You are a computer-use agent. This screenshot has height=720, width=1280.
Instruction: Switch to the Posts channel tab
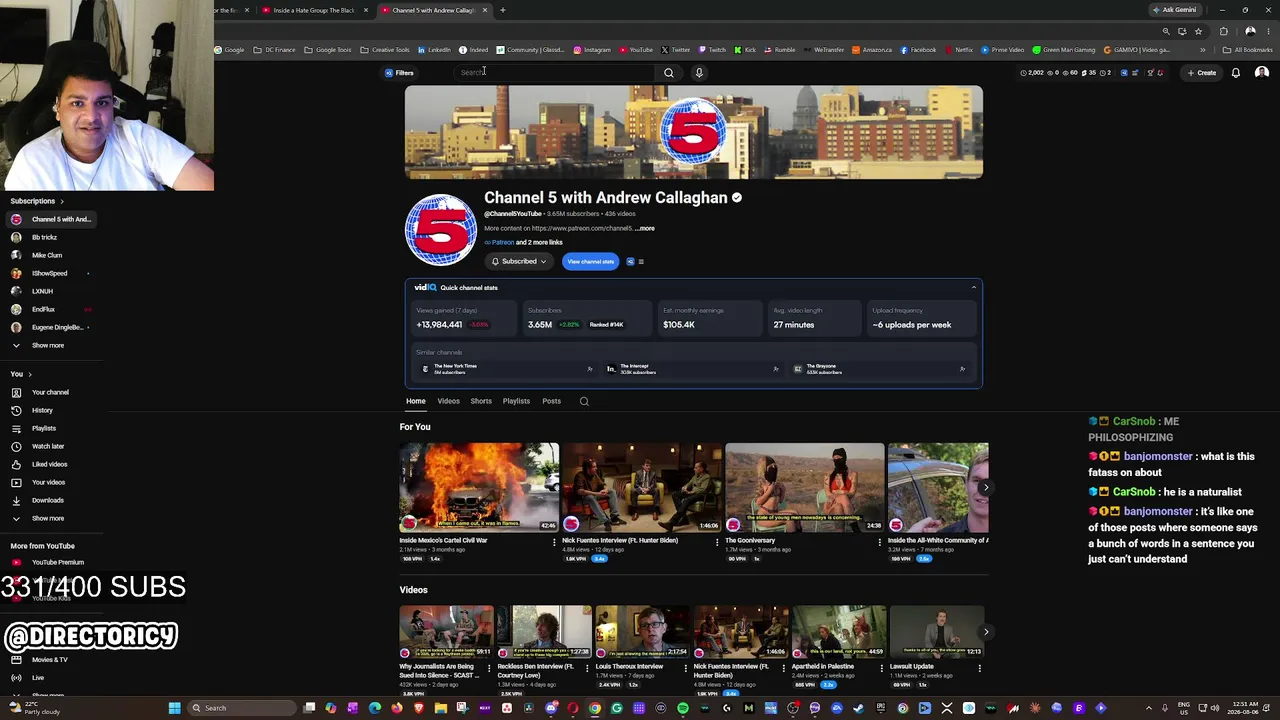(551, 401)
